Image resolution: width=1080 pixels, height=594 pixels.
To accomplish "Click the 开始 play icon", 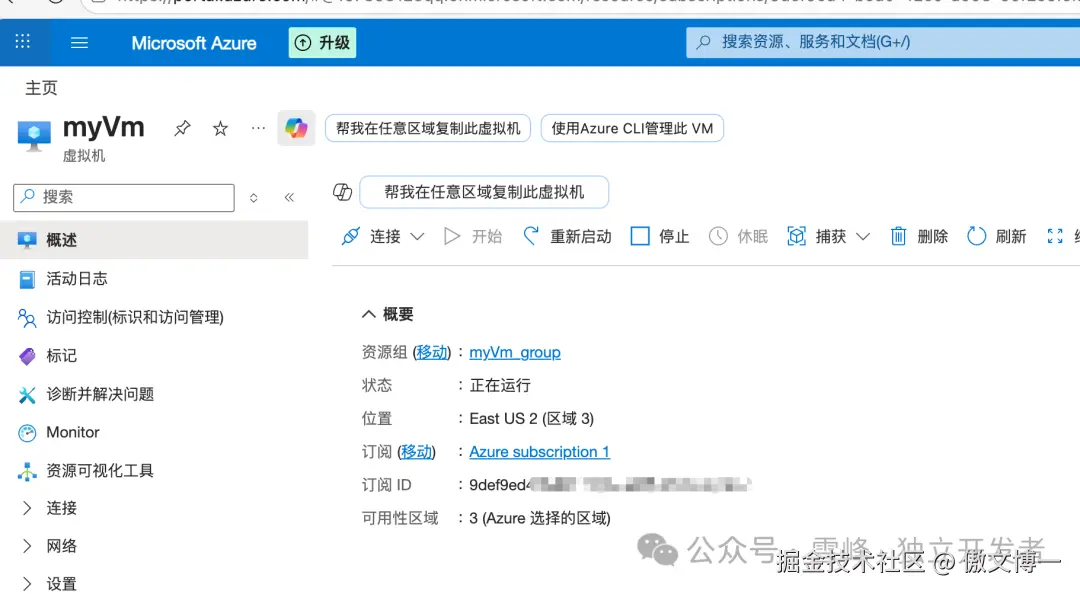I will (452, 236).
